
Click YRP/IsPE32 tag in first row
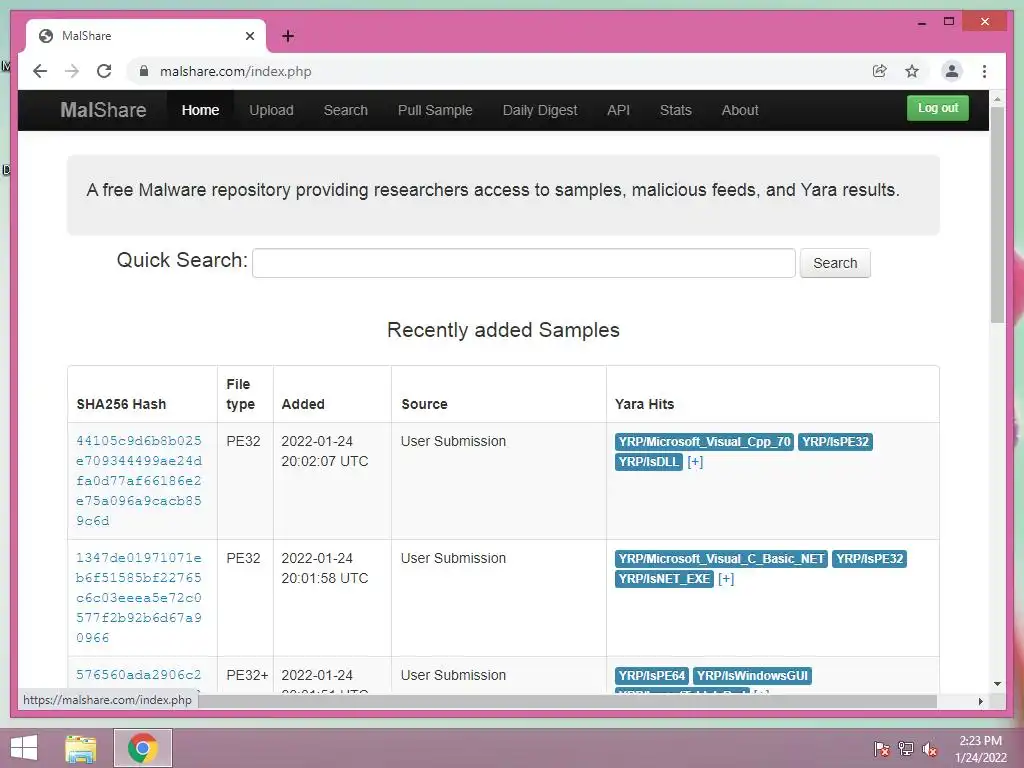(835, 441)
